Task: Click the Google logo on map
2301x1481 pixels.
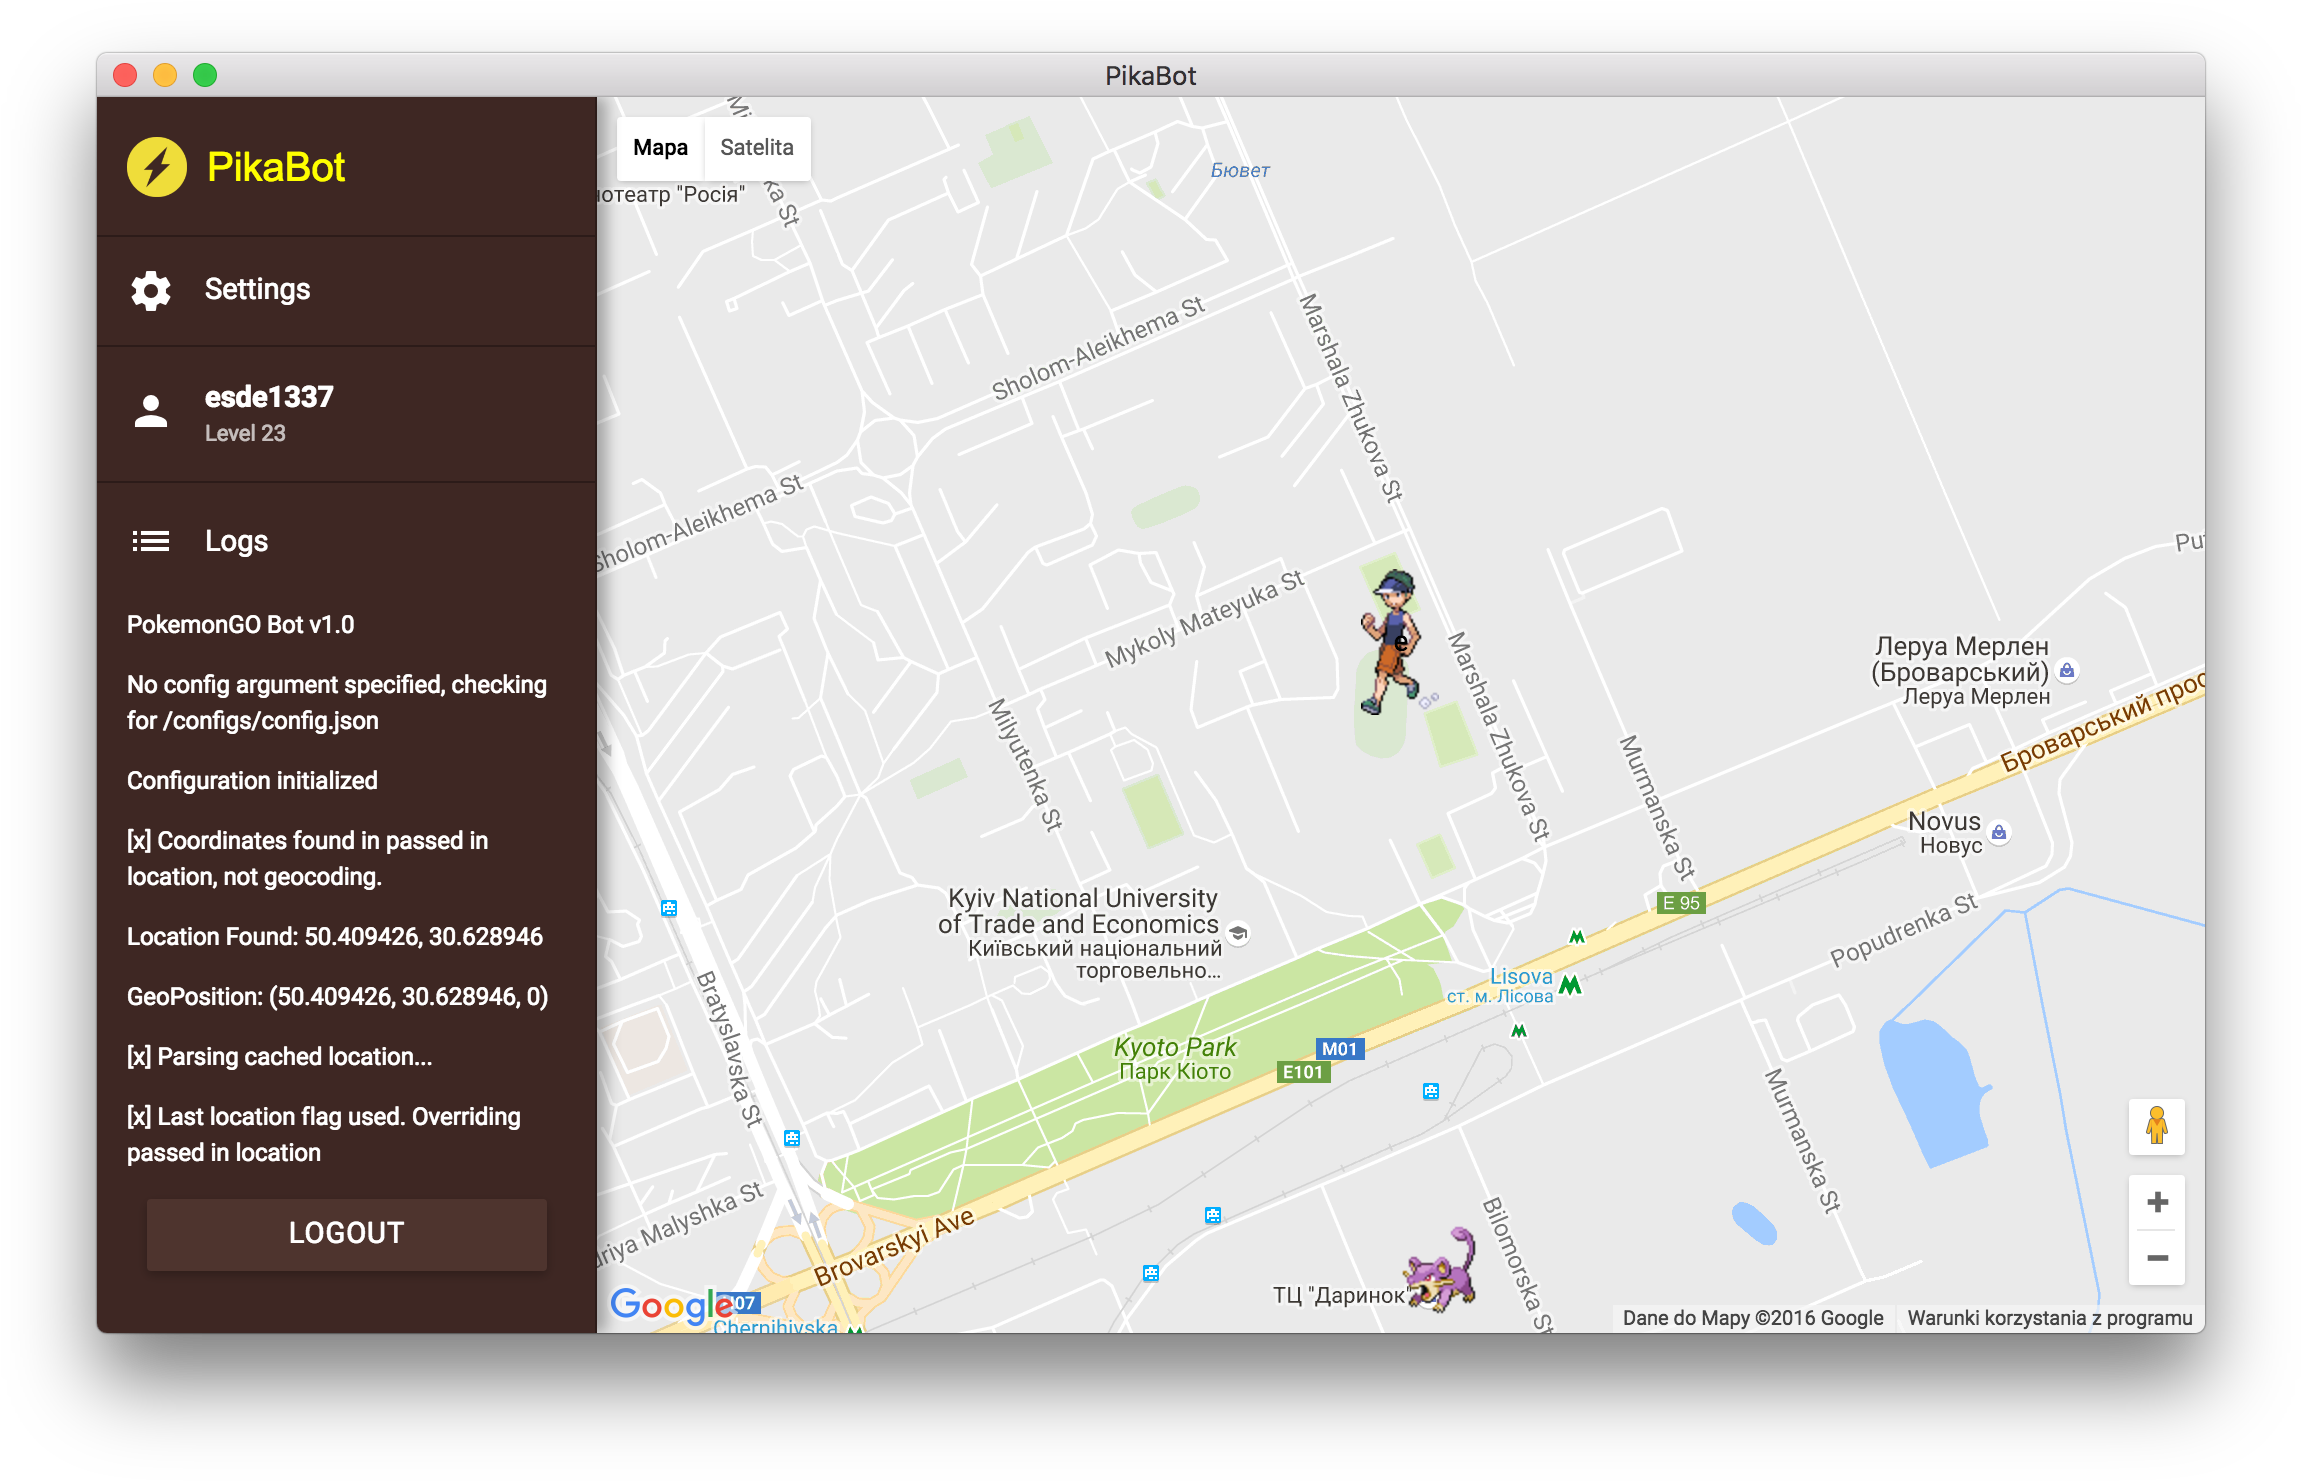Action: click(x=671, y=1304)
